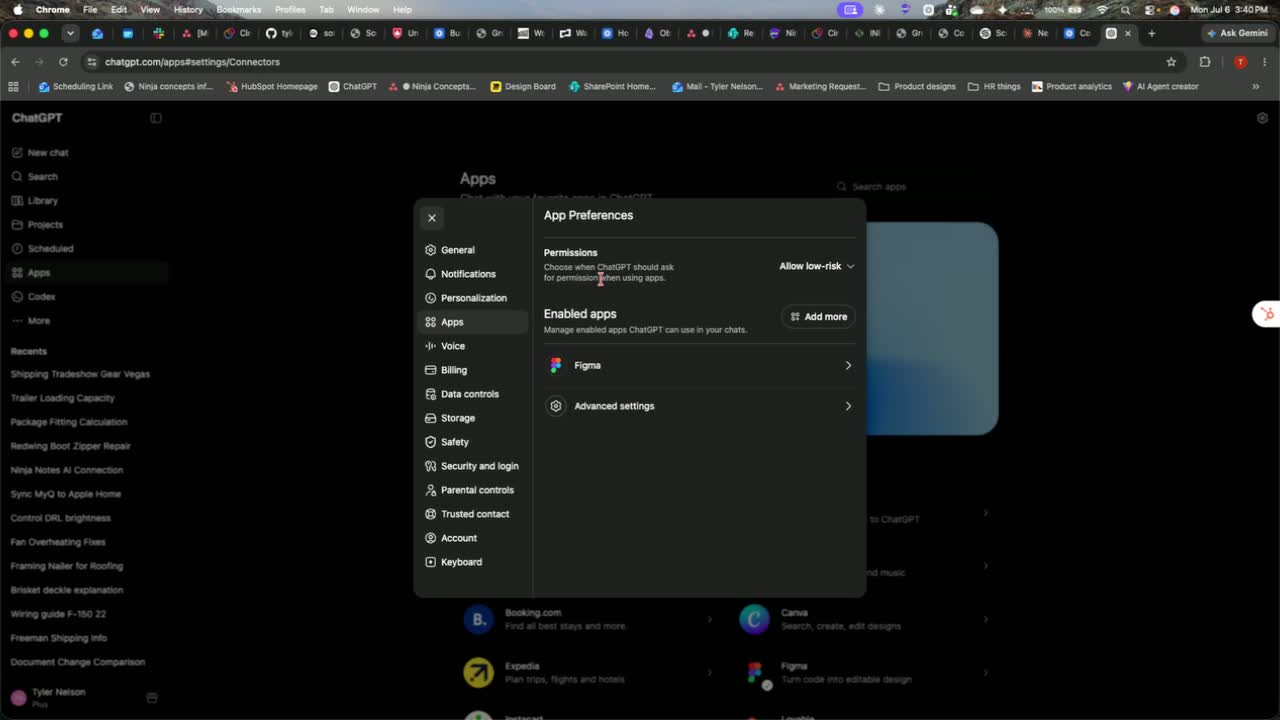Open chat Shipping Tradeshow Gear Vegas

[x=80, y=374]
